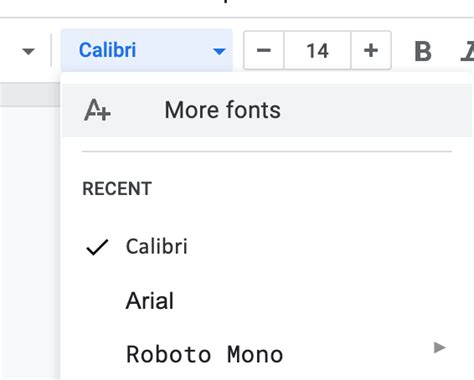This screenshot has height=380, width=474.
Task: Click the RECENT section header
Action: (x=117, y=189)
